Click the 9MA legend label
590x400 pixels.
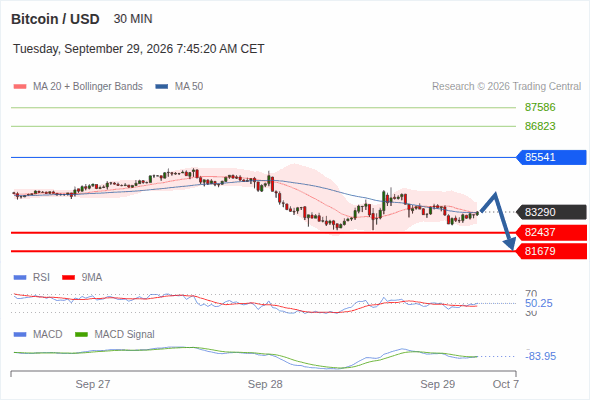coord(92,277)
